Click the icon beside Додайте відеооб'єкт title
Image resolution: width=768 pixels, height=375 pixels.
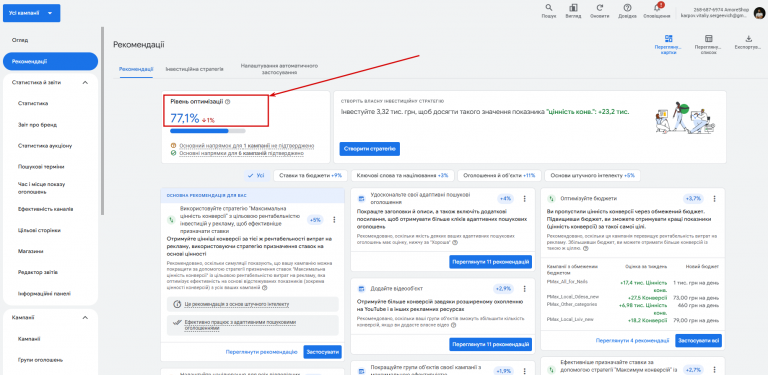361,289
